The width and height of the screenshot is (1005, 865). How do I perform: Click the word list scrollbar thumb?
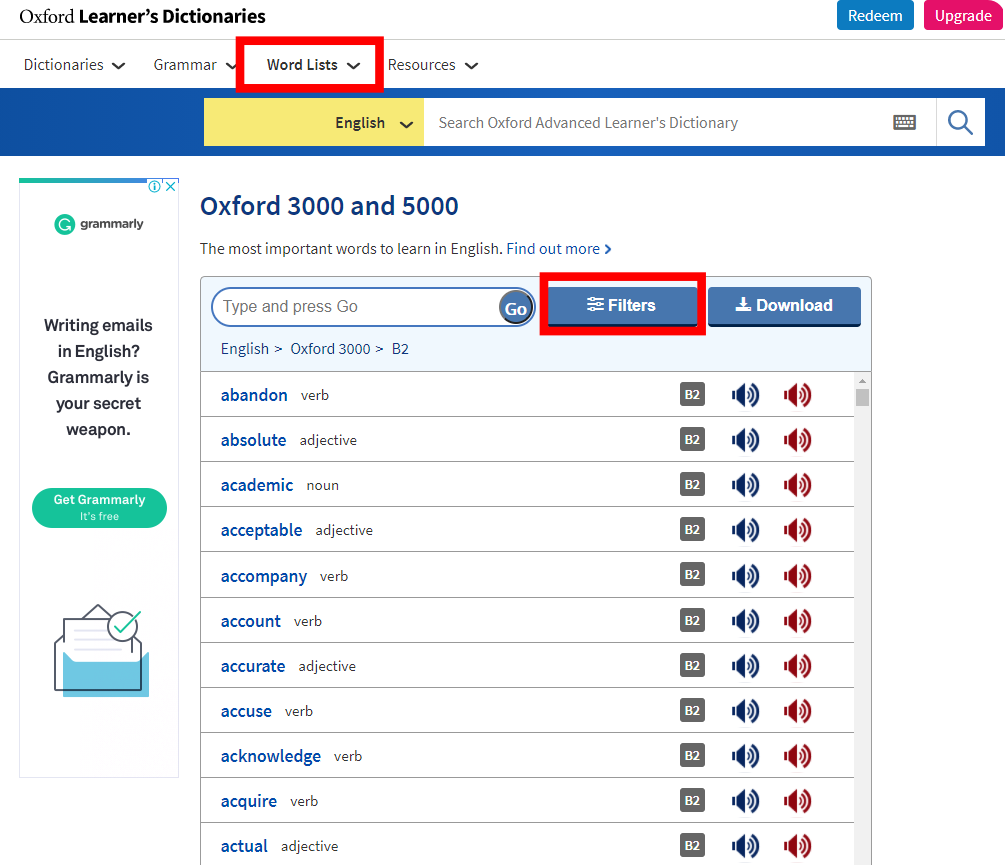[862, 397]
